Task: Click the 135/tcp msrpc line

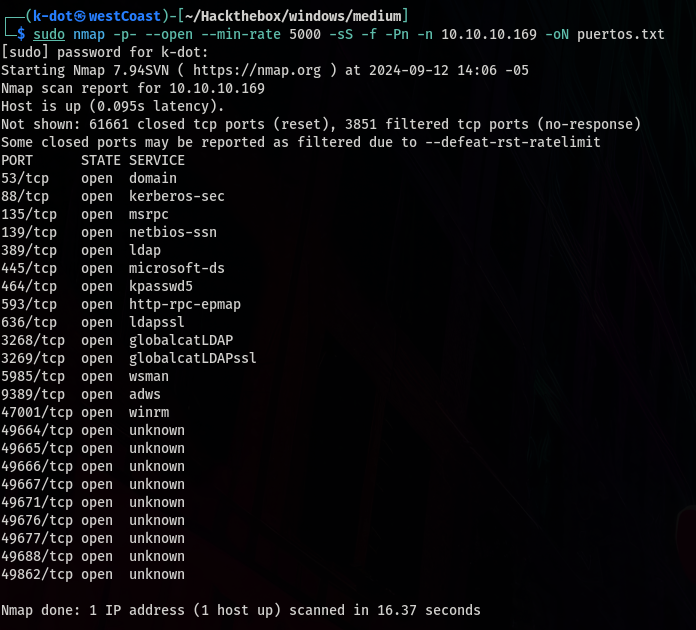Action: click(85, 214)
